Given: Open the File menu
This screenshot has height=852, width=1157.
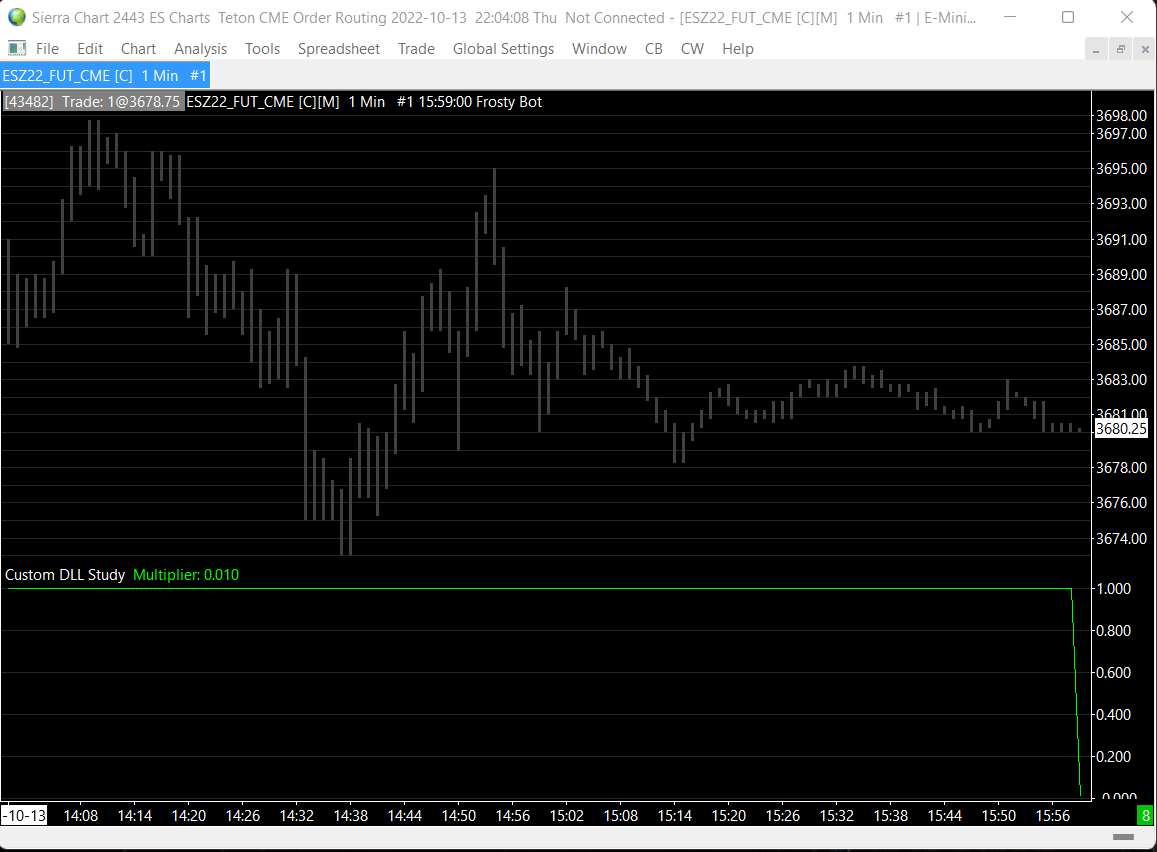Looking at the screenshot, I should pos(47,49).
